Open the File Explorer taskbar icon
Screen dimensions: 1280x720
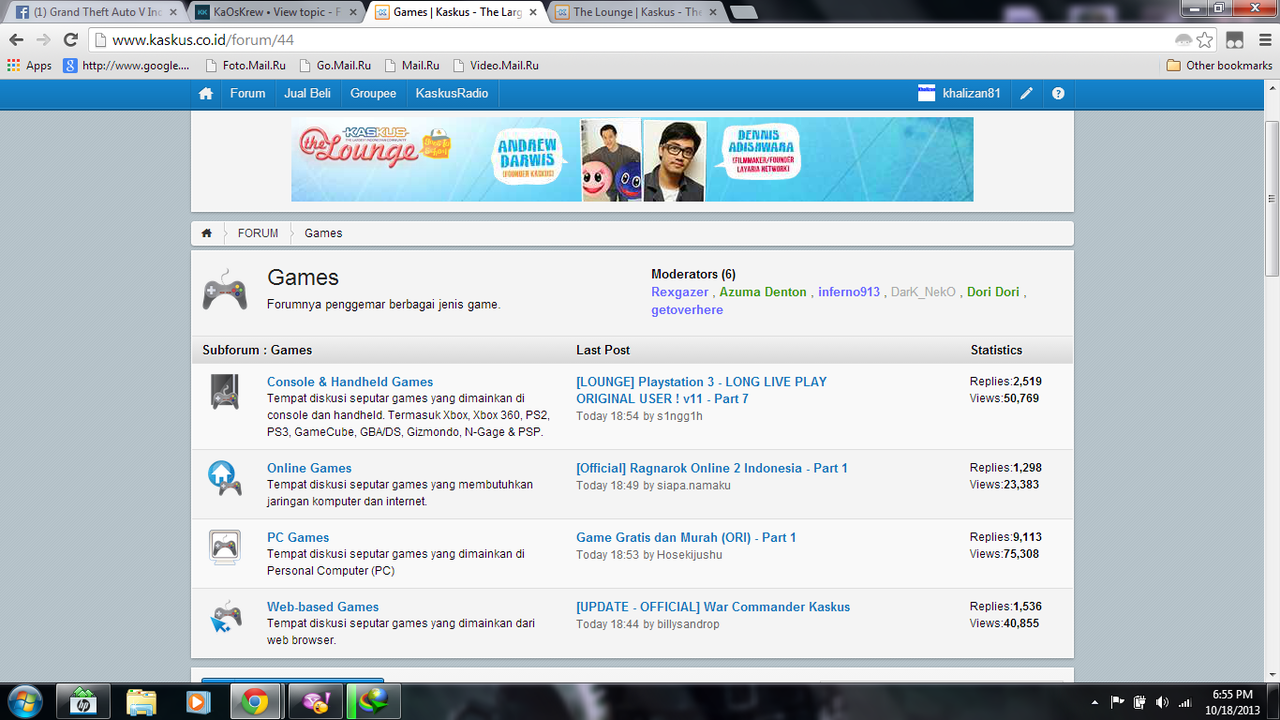pyautogui.click(x=141, y=702)
